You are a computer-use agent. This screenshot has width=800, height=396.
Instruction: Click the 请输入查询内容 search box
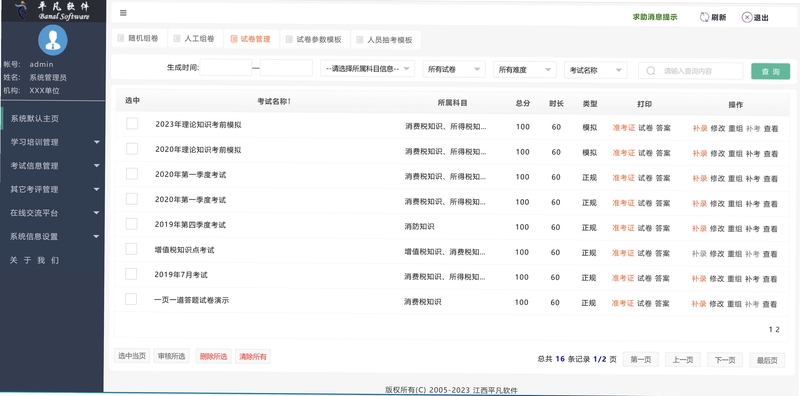[691, 71]
